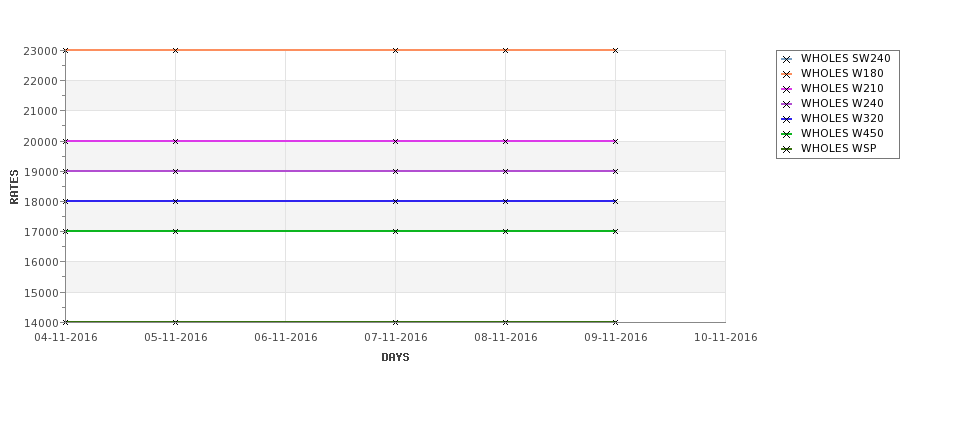The height and width of the screenshot is (429, 975).
Task: Click the dark green WHOLES WSP legend marker
Action: [787, 149]
